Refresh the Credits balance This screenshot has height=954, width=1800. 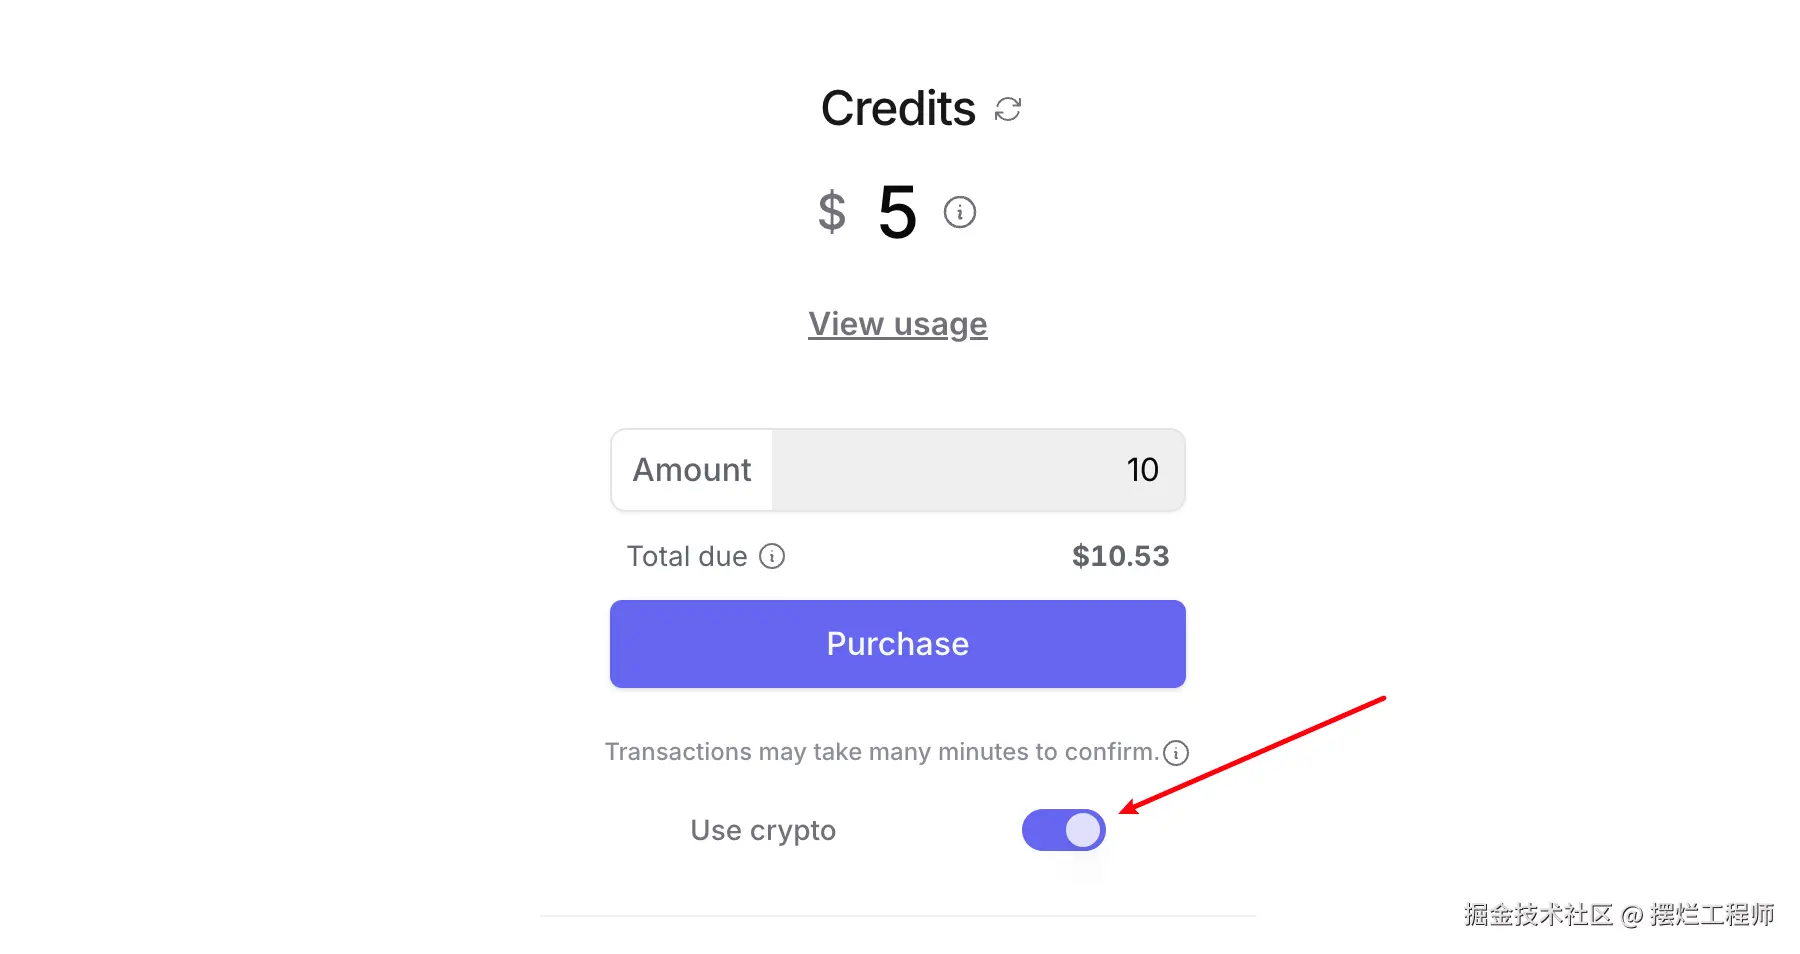click(x=1007, y=109)
